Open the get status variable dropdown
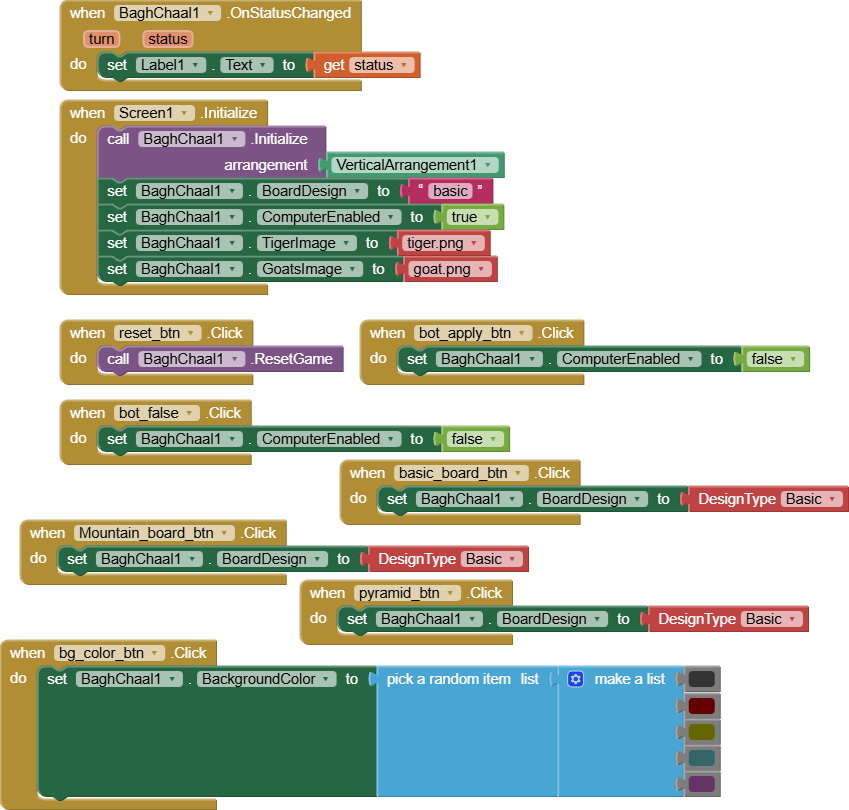The image size is (849, 810). (404, 65)
